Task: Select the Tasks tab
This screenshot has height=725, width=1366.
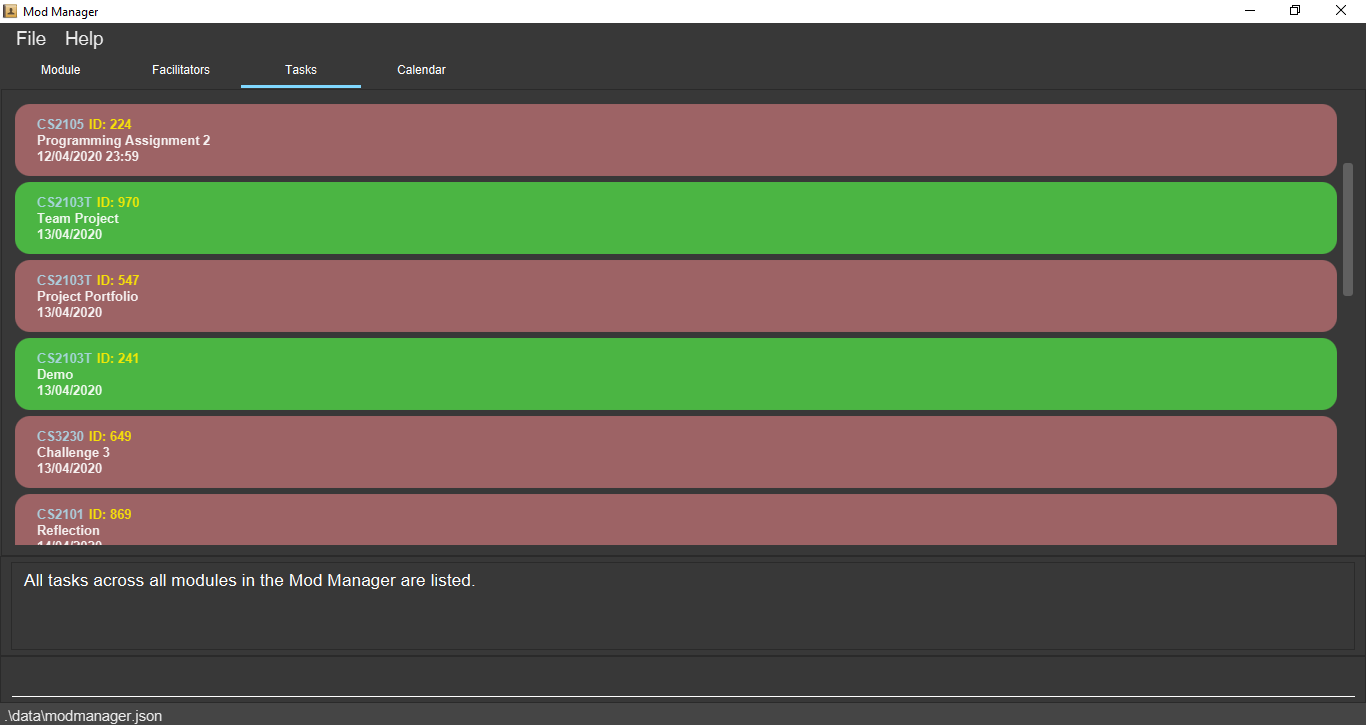Action: [301, 70]
